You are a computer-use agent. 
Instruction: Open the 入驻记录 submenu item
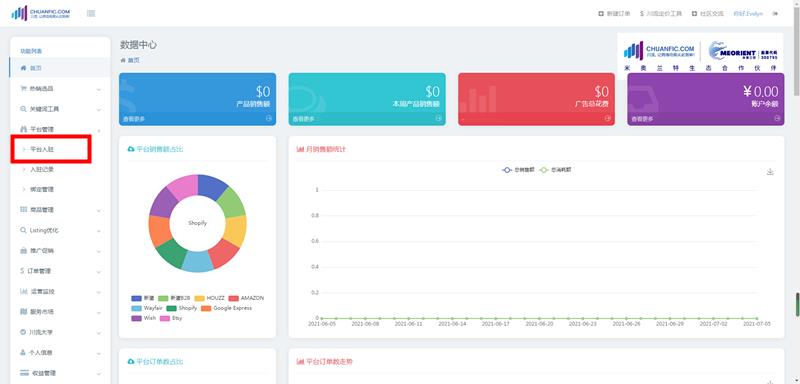[42, 169]
